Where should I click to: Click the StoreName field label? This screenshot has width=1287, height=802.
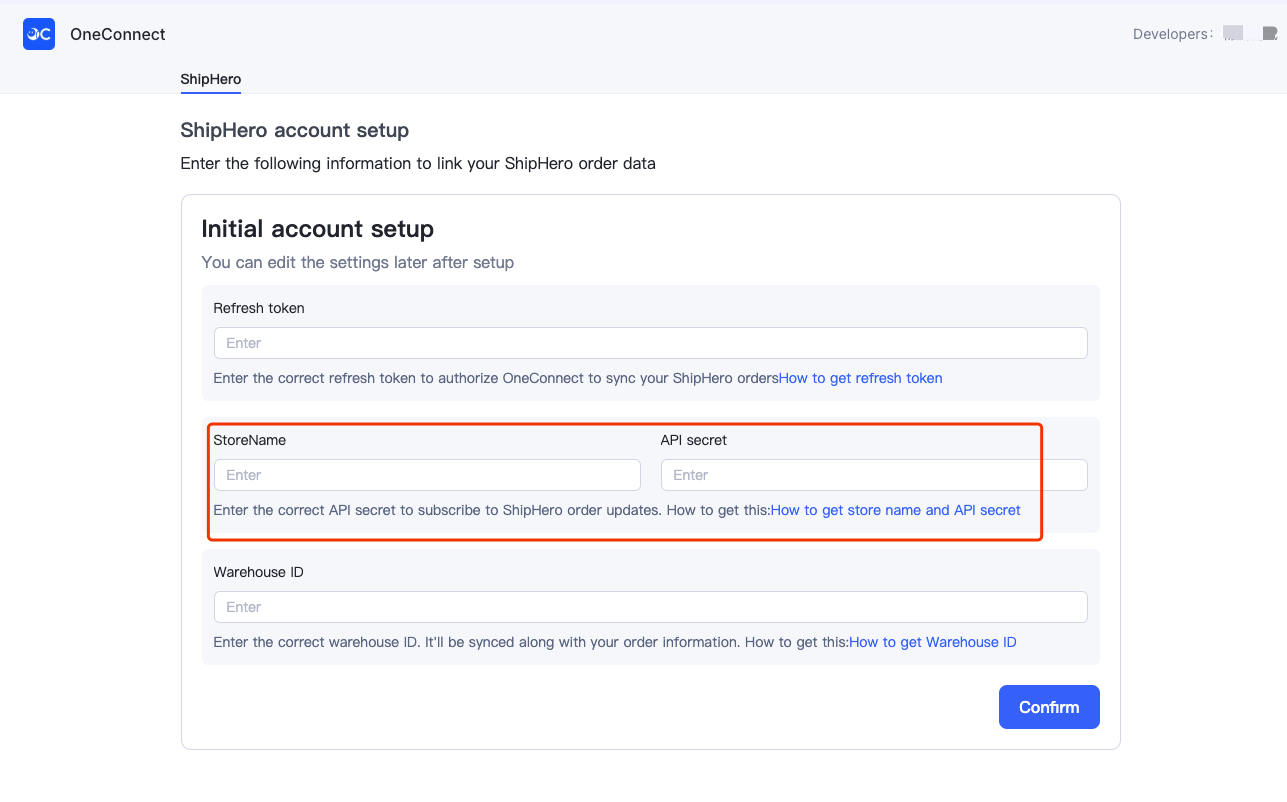250,440
